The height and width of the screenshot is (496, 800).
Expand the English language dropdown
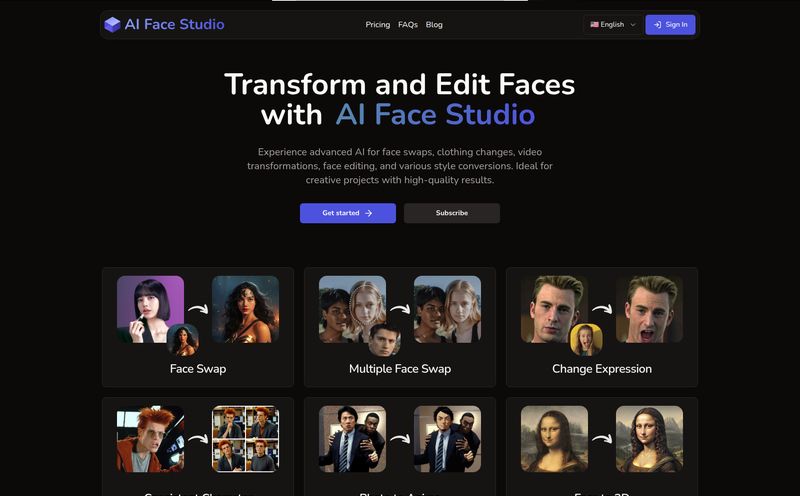coord(613,24)
